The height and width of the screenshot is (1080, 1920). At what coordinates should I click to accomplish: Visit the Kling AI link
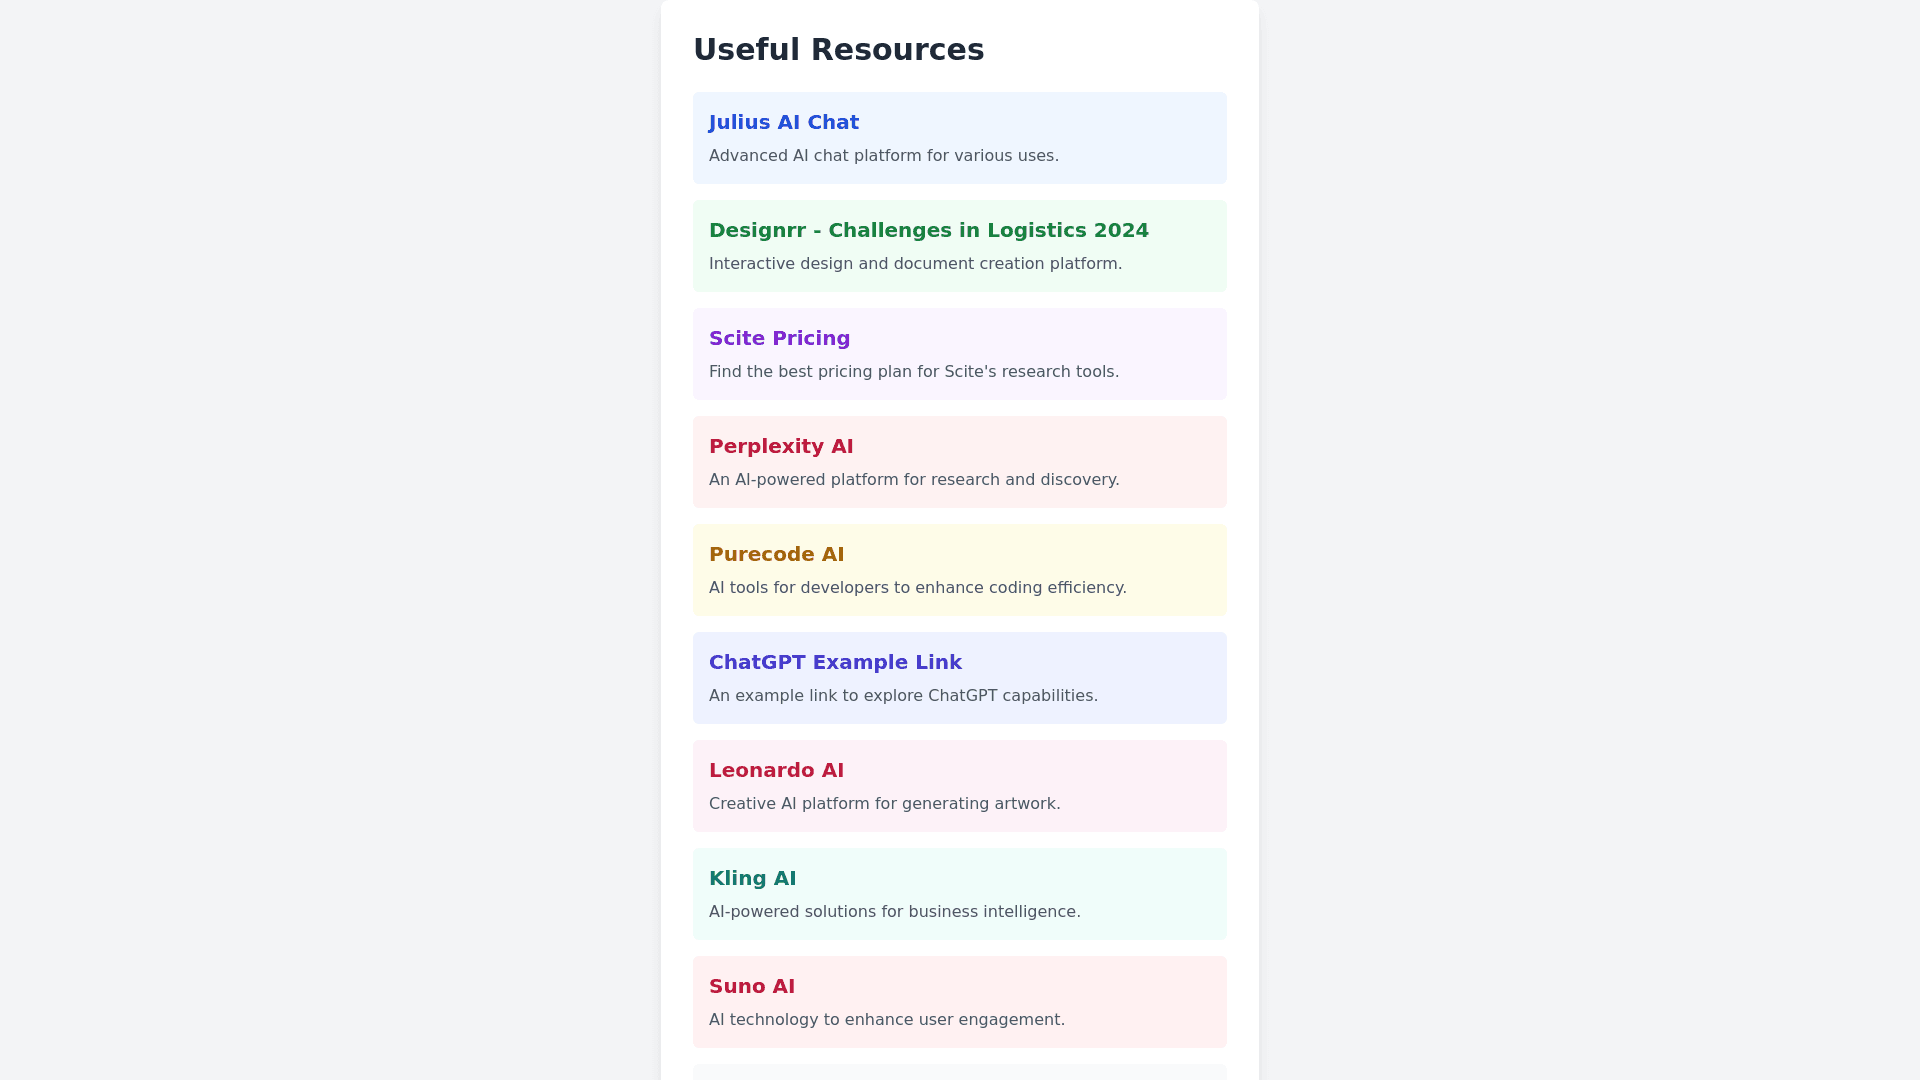pyautogui.click(x=752, y=878)
